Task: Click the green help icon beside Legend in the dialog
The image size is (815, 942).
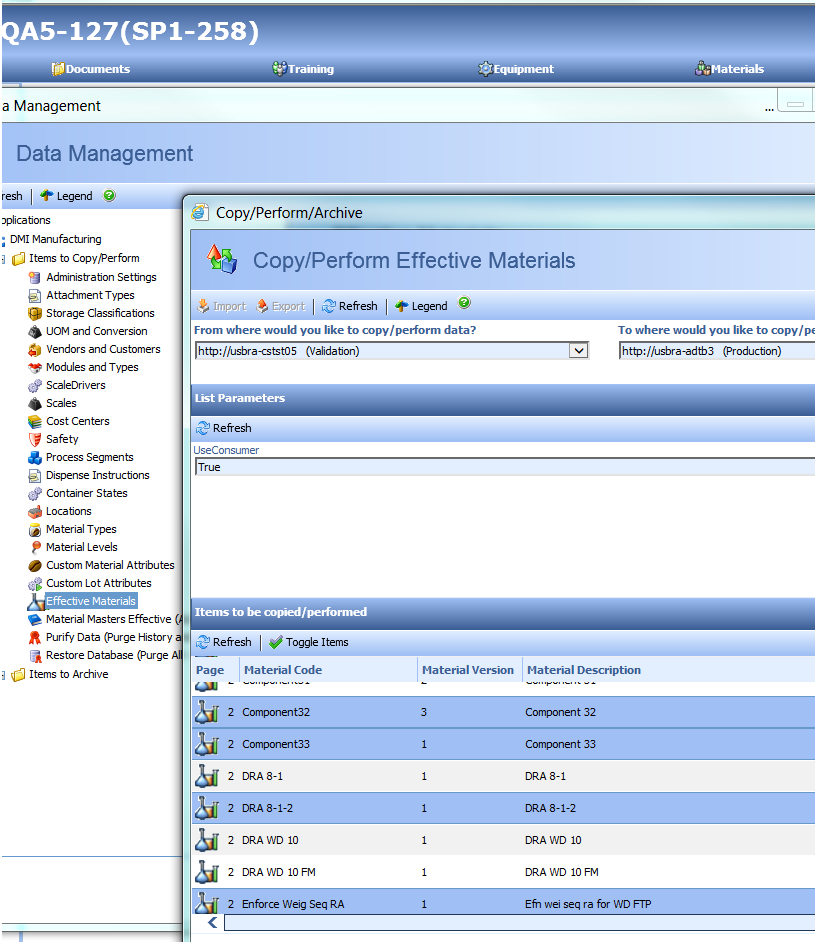Action: coord(464,304)
